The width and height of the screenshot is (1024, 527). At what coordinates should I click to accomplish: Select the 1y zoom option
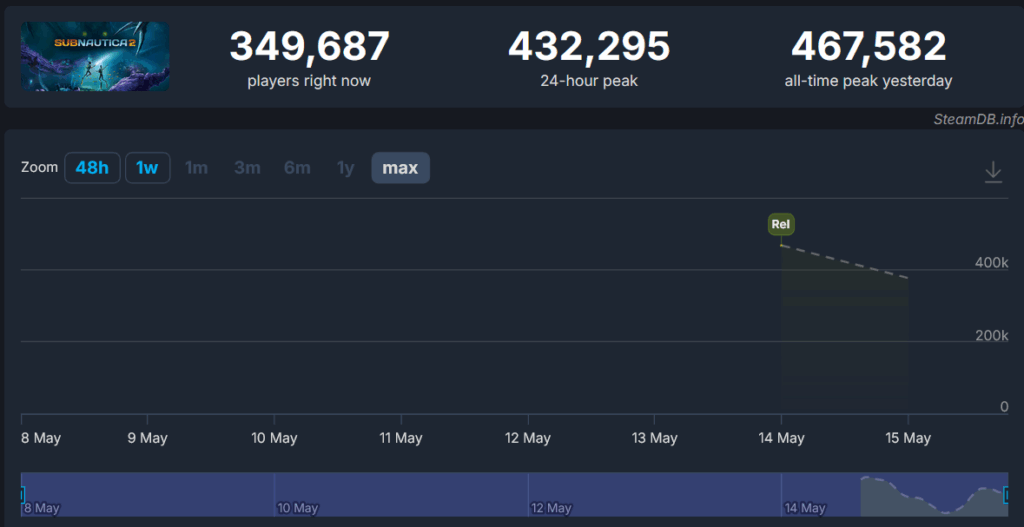click(x=345, y=168)
